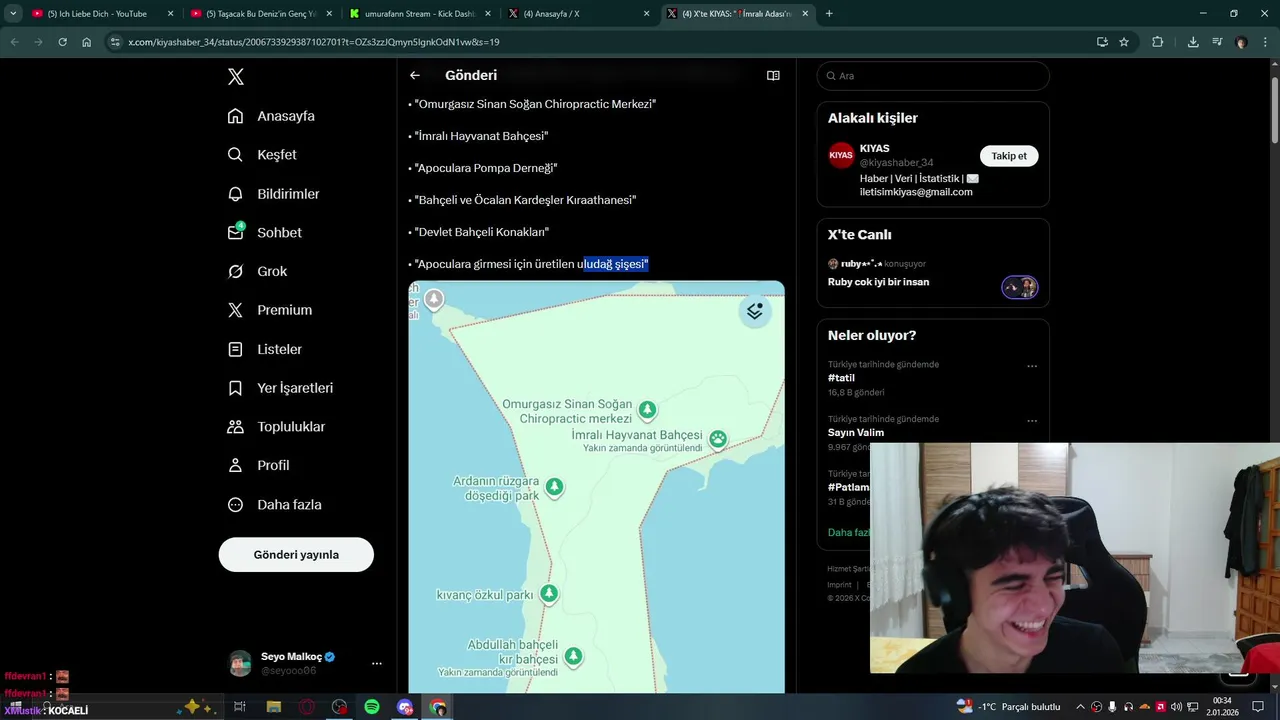1280x720 pixels.
Task: Open Bildirimler notifications
Action: click(x=273, y=194)
